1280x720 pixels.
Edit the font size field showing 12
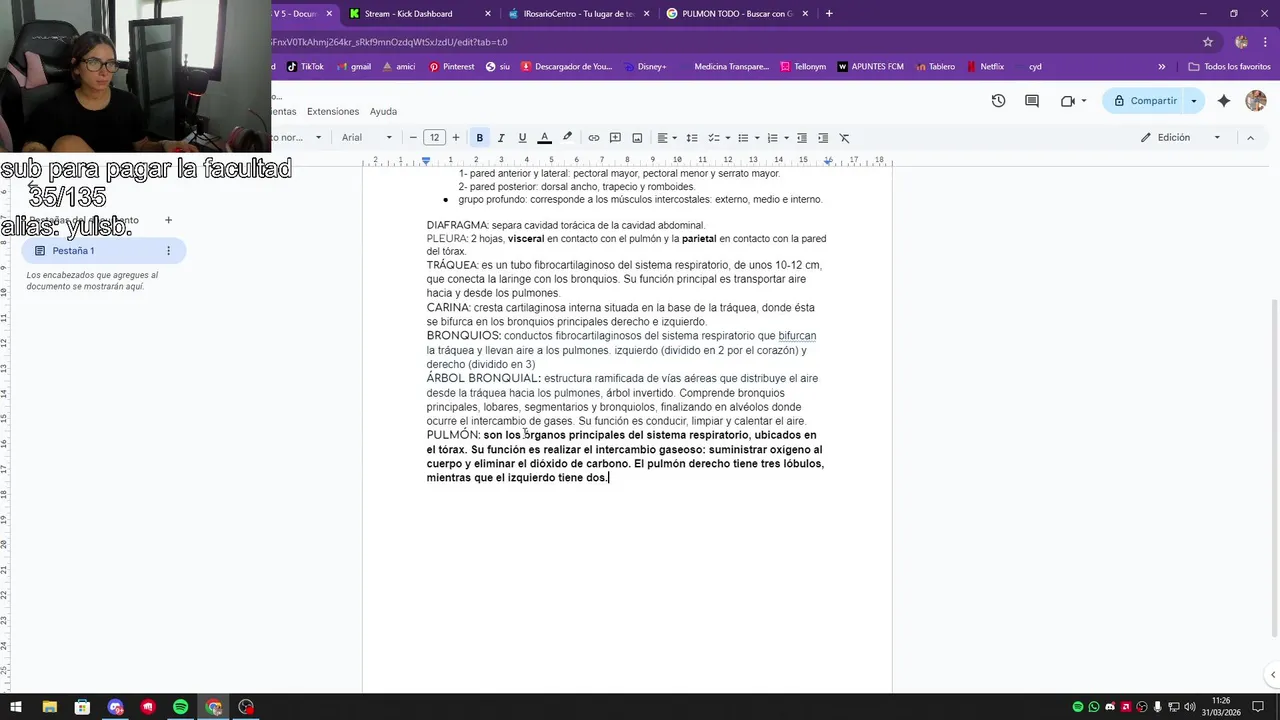click(434, 138)
